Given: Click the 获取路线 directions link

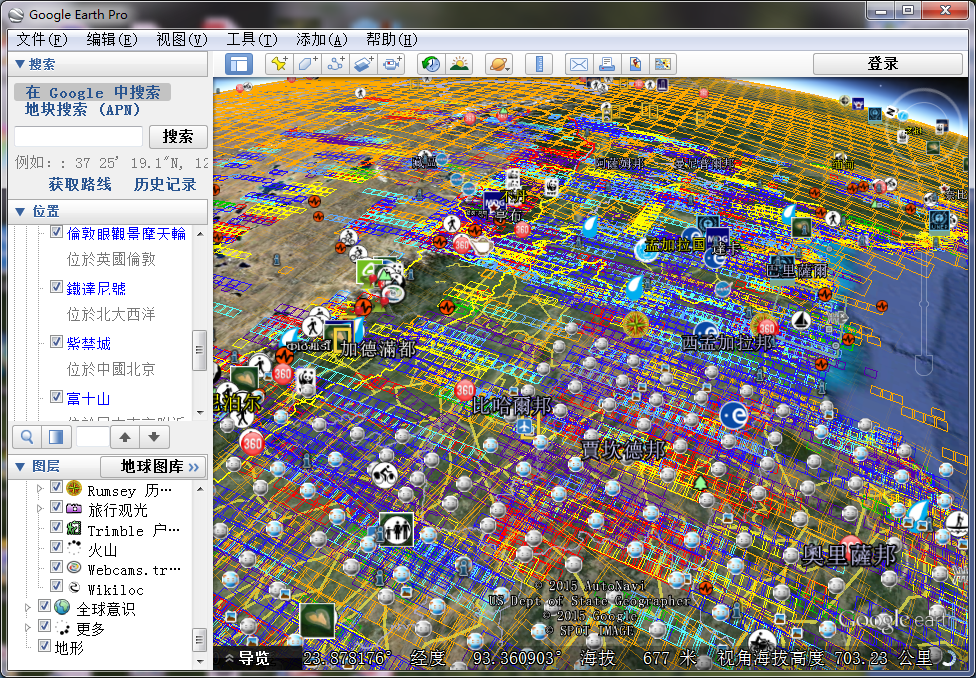Looking at the screenshot, I should 80,184.
